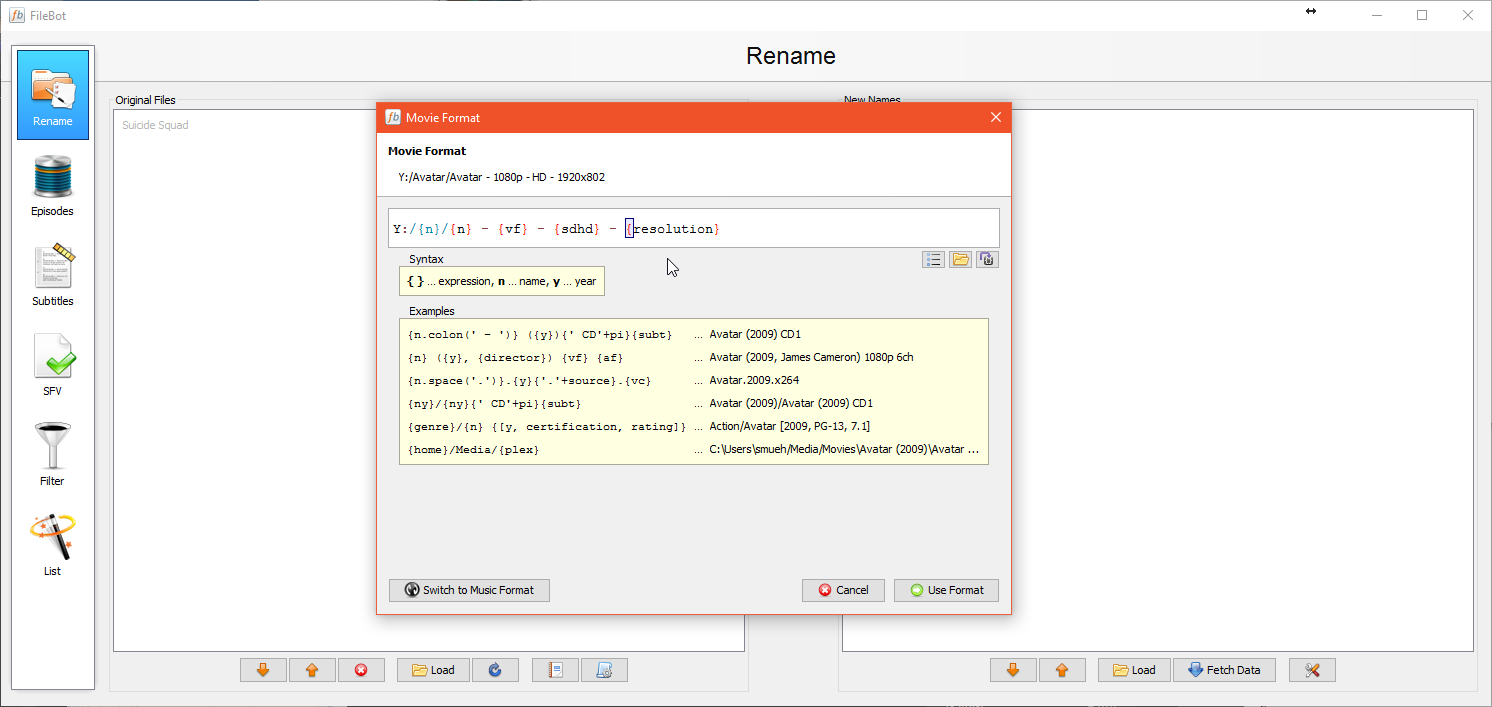Open the Subtitles panel

pos(53,275)
